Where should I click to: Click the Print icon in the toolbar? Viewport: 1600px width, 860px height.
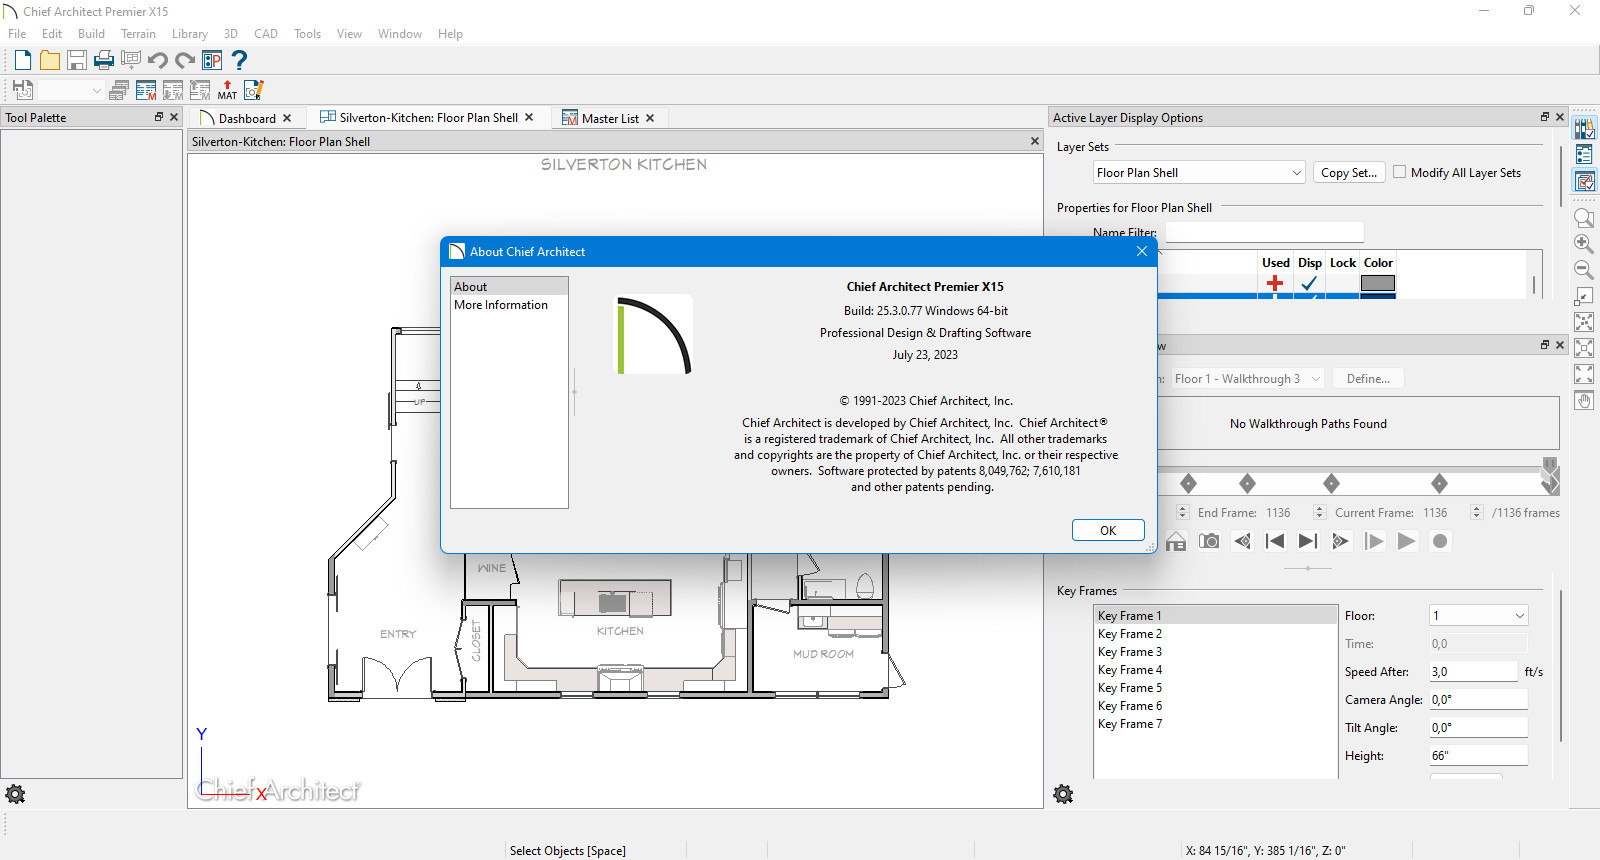(104, 60)
